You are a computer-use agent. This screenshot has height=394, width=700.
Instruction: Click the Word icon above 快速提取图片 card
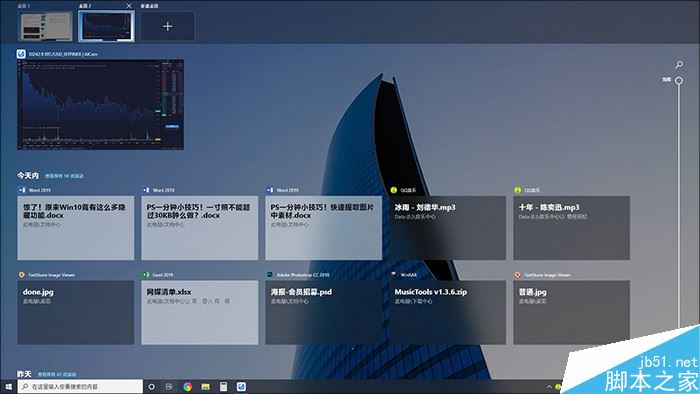[x=270, y=190]
